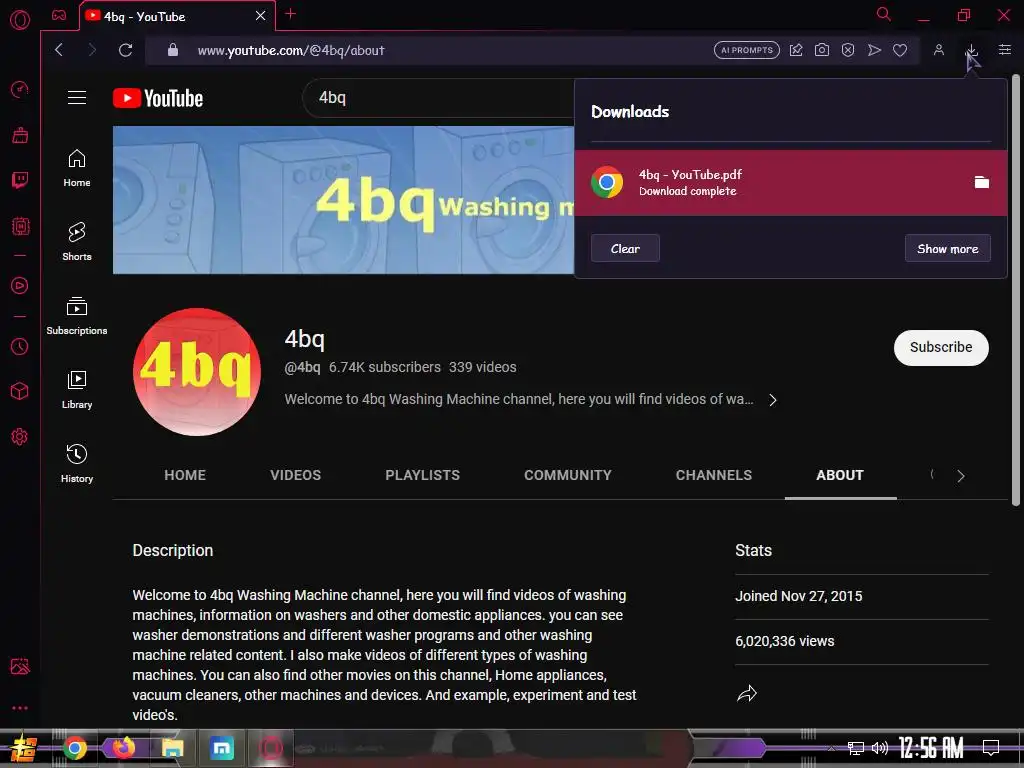Open the Opera main menu logo

20,20
